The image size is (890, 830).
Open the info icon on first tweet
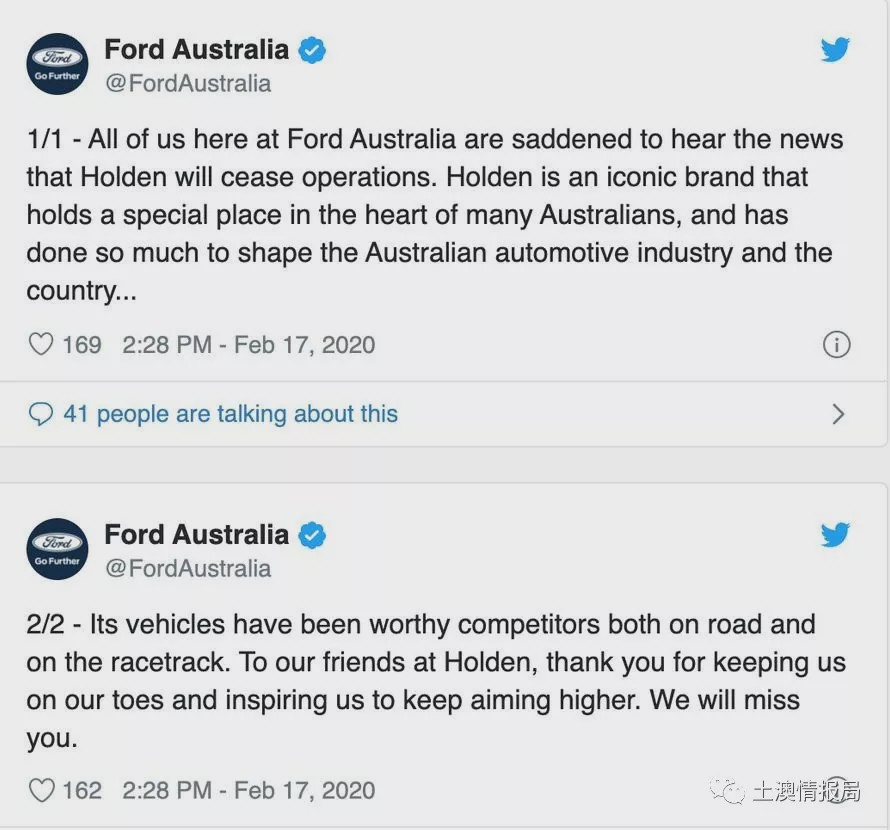836,345
